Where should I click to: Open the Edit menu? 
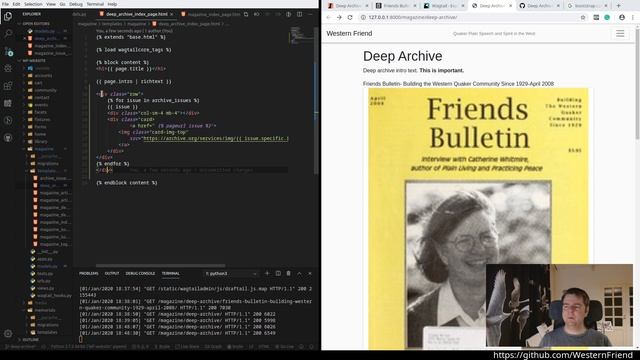pyautogui.click(x=16, y=4)
